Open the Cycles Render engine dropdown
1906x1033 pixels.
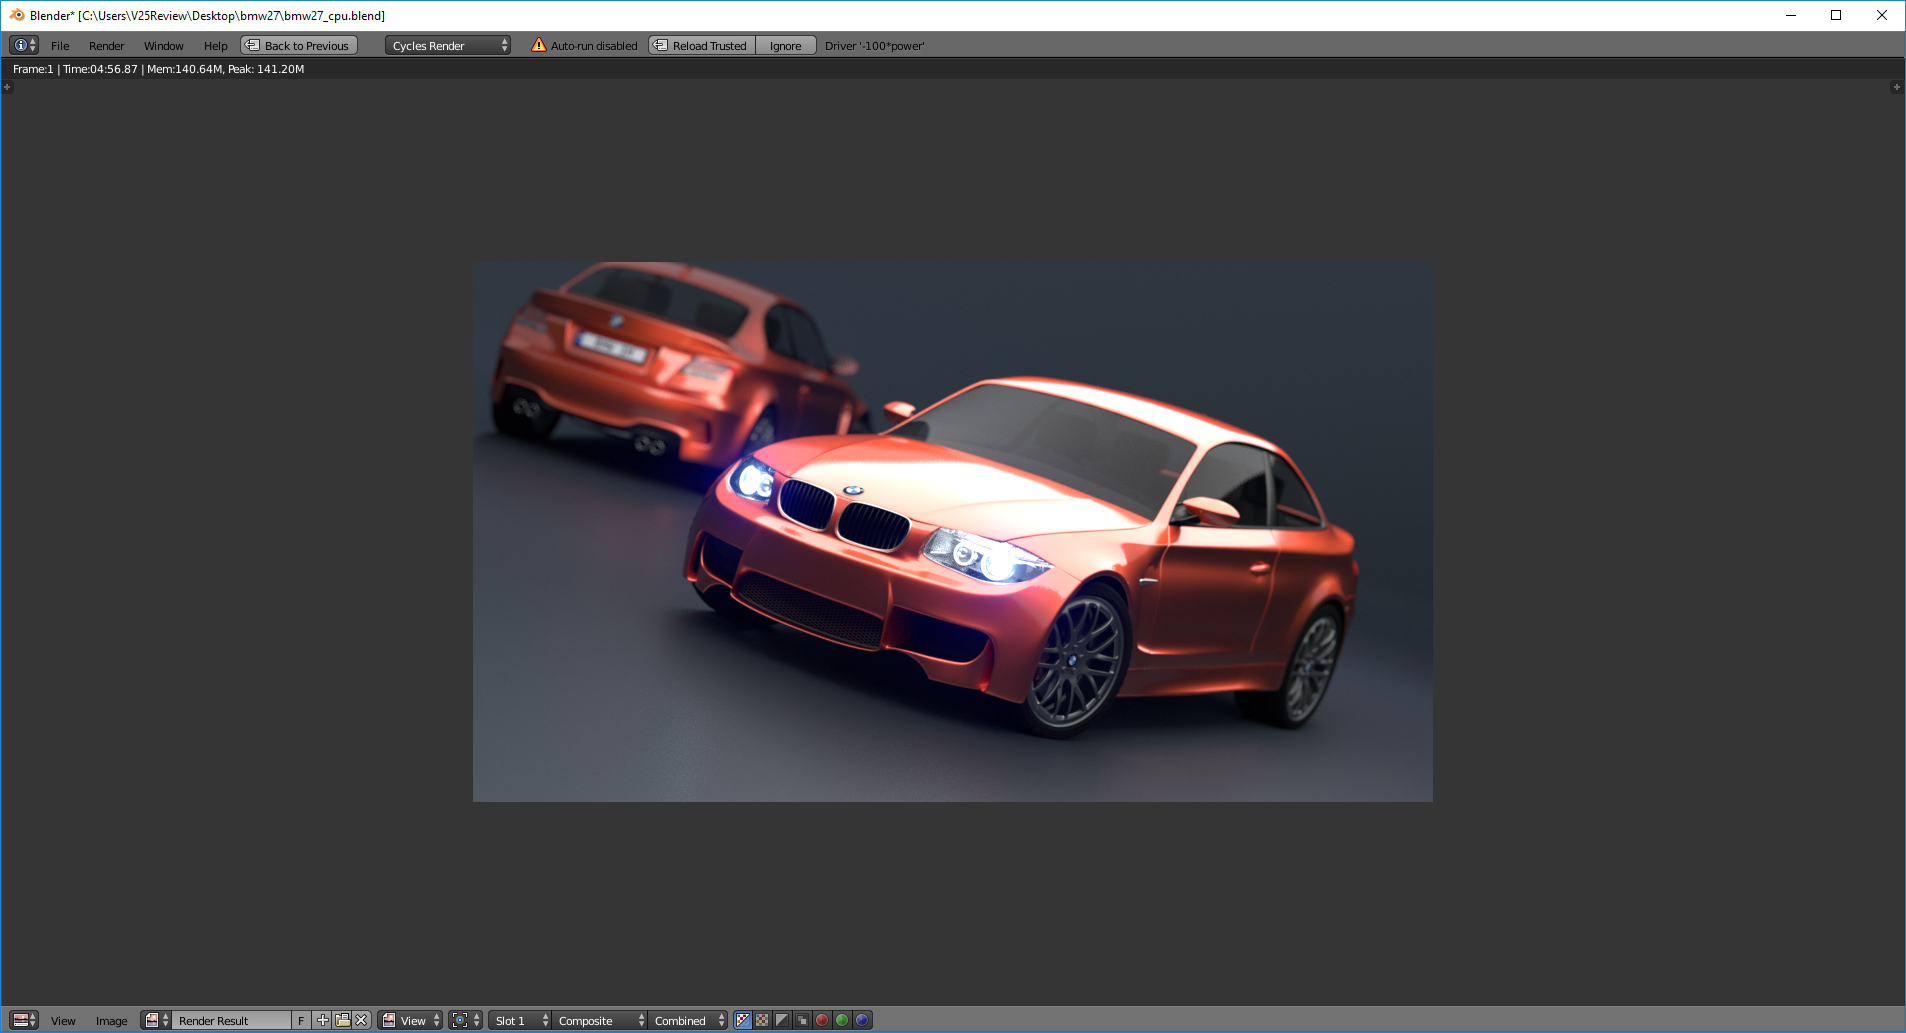tap(448, 45)
